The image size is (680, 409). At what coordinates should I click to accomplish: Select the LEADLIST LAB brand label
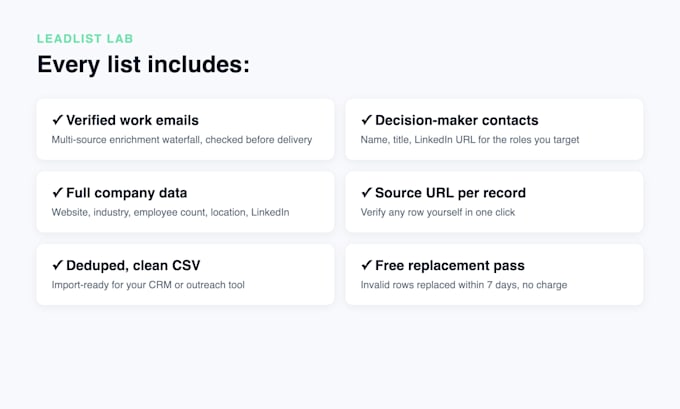click(x=85, y=39)
